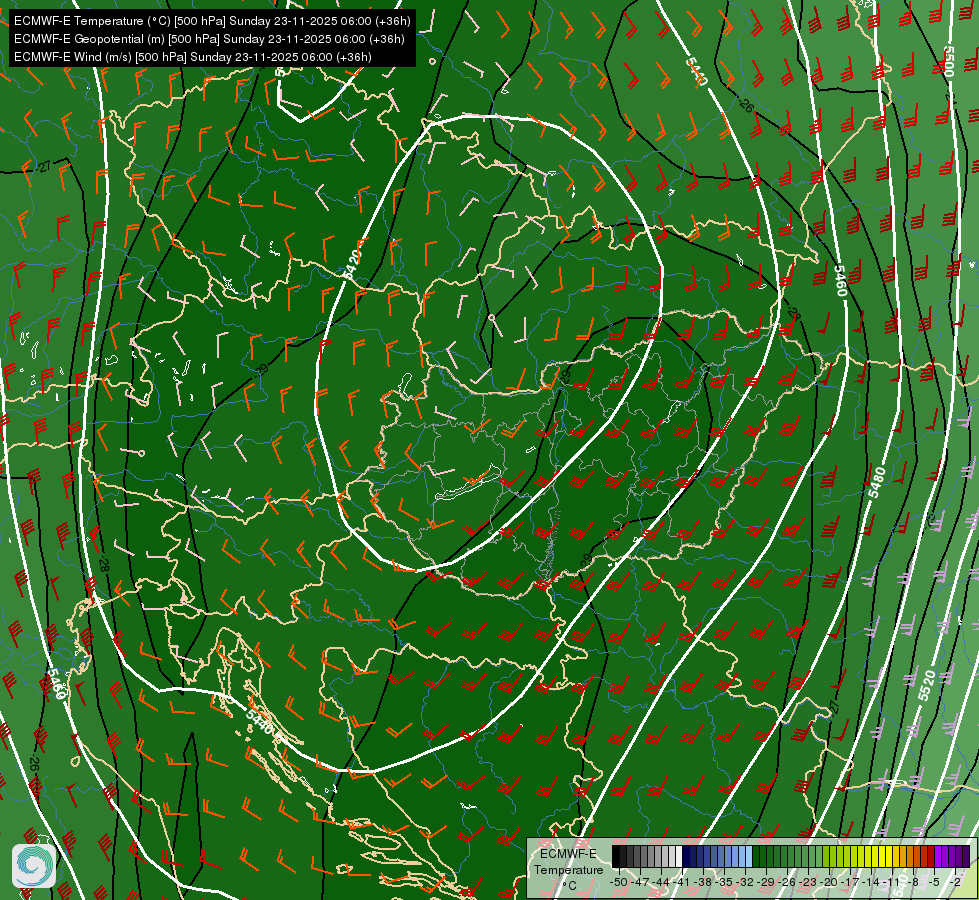Click the legend title ECMWF-E Temperature °C
This screenshot has height=900, width=979.
point(568,869)
